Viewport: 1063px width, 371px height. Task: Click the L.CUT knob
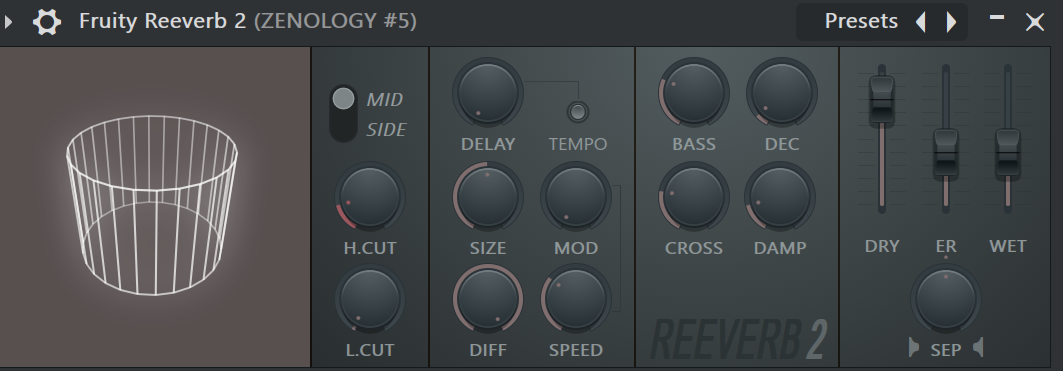tap(369, 299)
